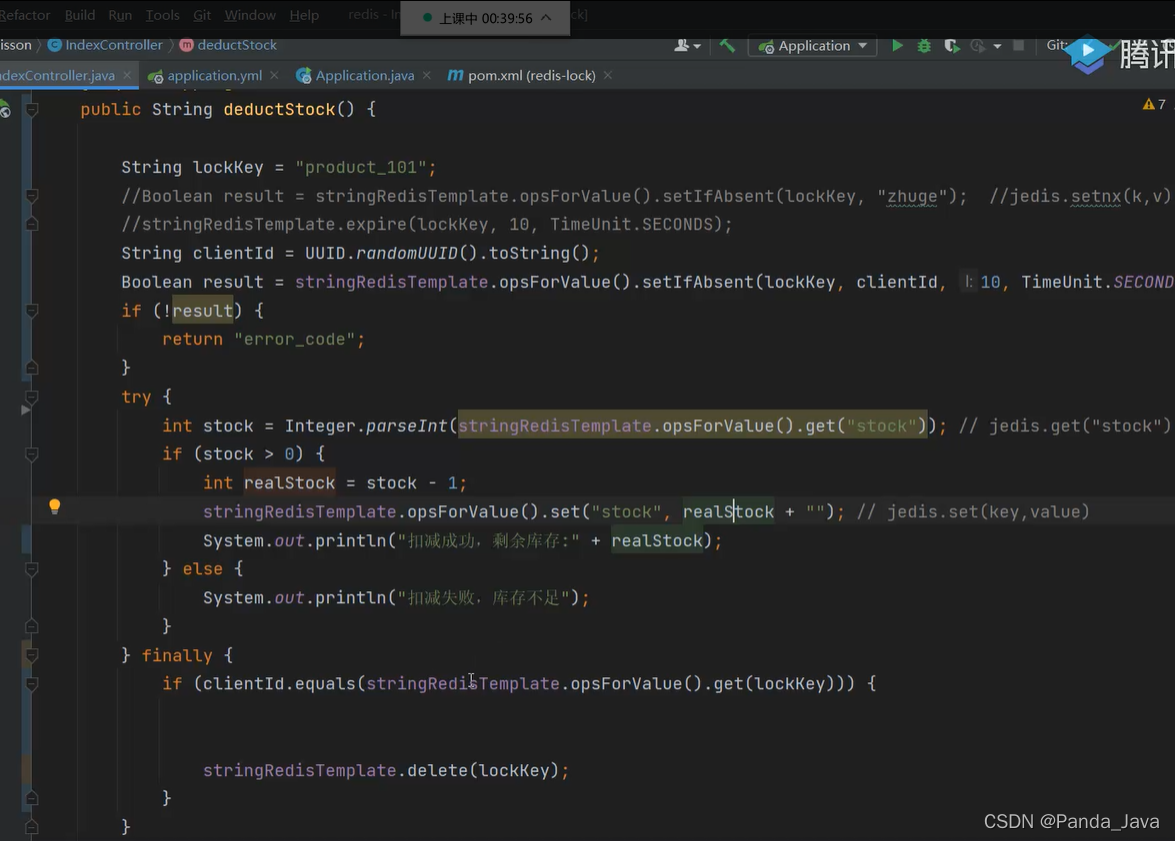Open the Application run configuration dropdown
The height and width of the screenshot is (841, 1175).
point(812,46)
